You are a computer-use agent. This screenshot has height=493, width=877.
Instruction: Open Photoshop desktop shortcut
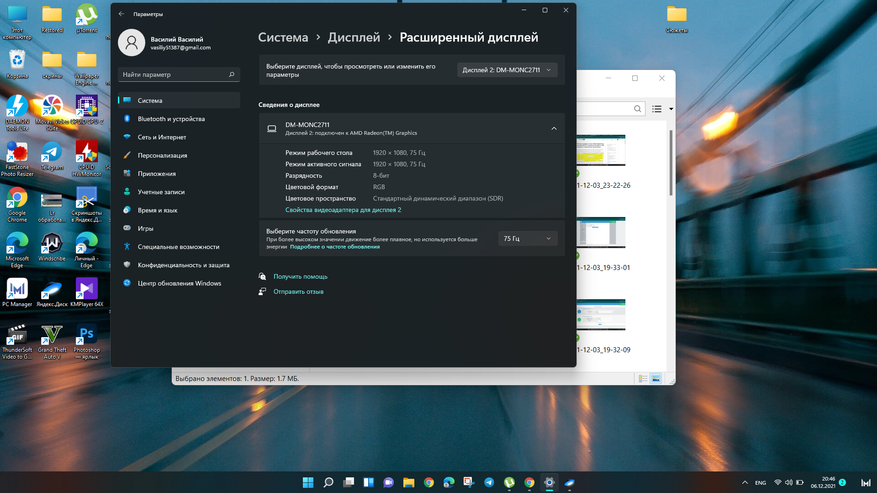[x=87, y=336]
